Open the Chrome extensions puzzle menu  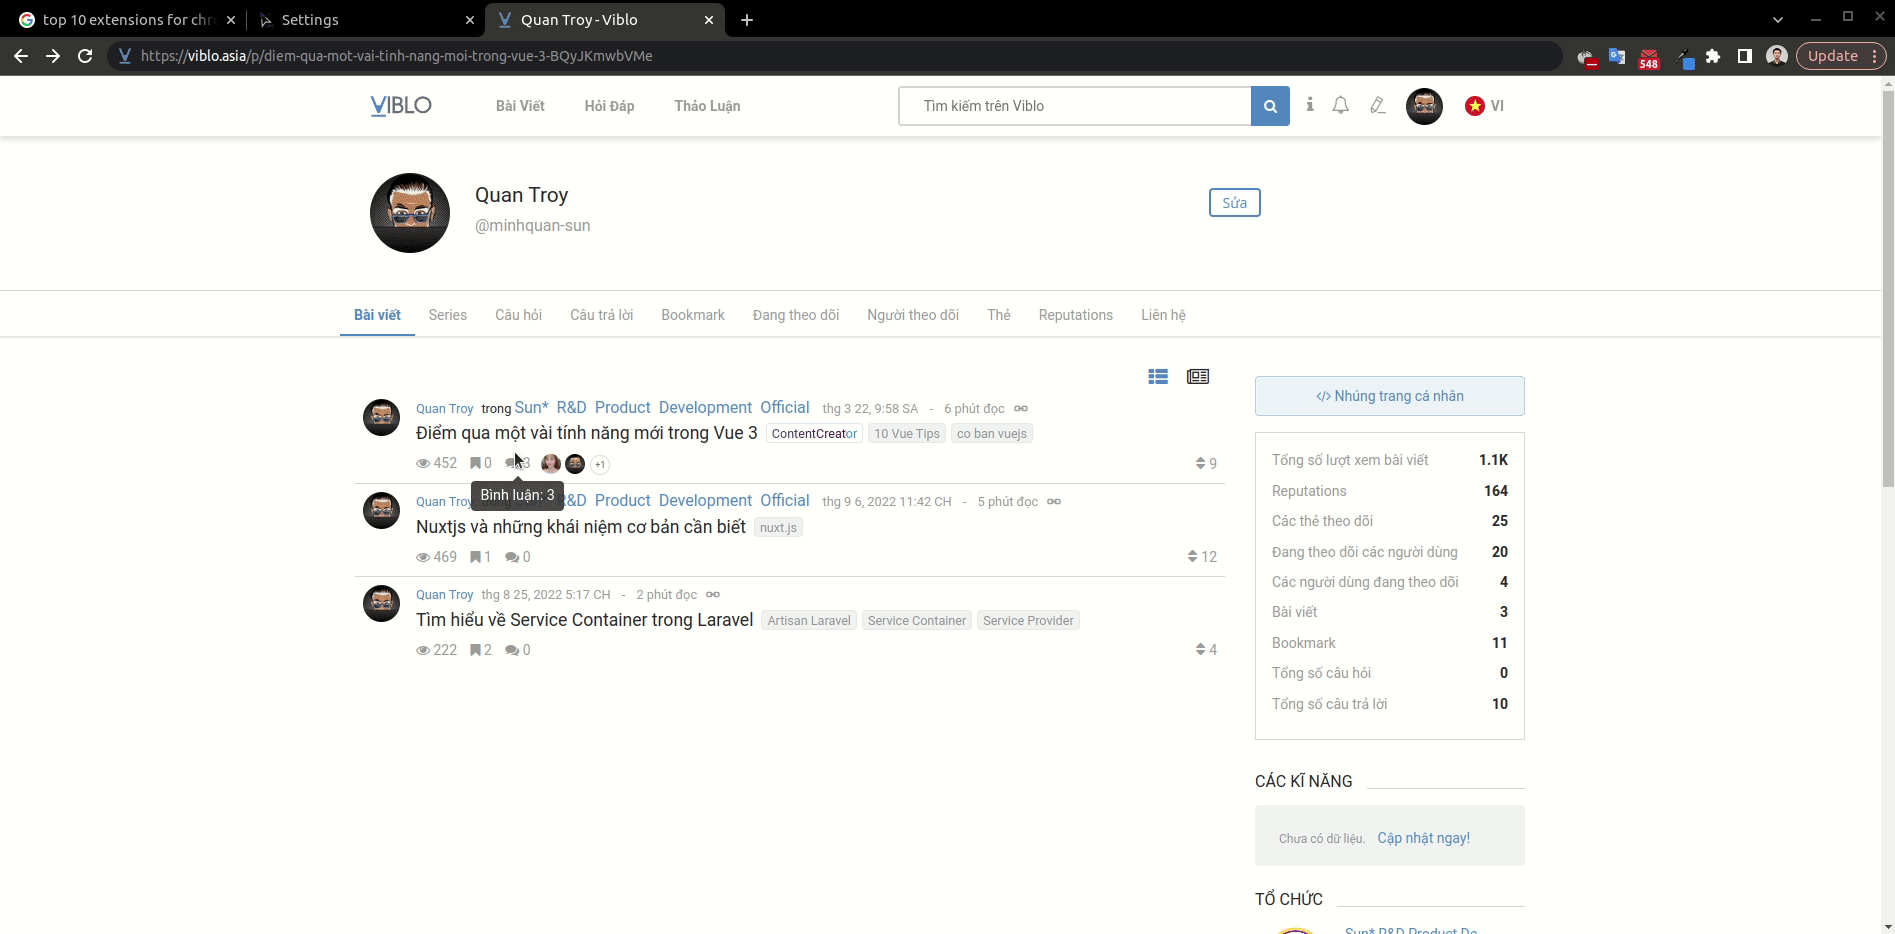pos(1713,56)
